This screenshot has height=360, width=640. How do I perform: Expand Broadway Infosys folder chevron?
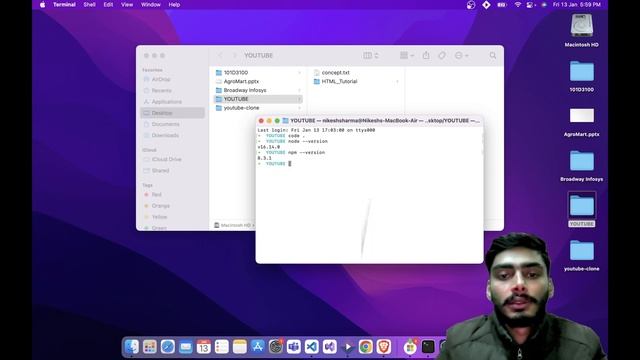(299, 90)
